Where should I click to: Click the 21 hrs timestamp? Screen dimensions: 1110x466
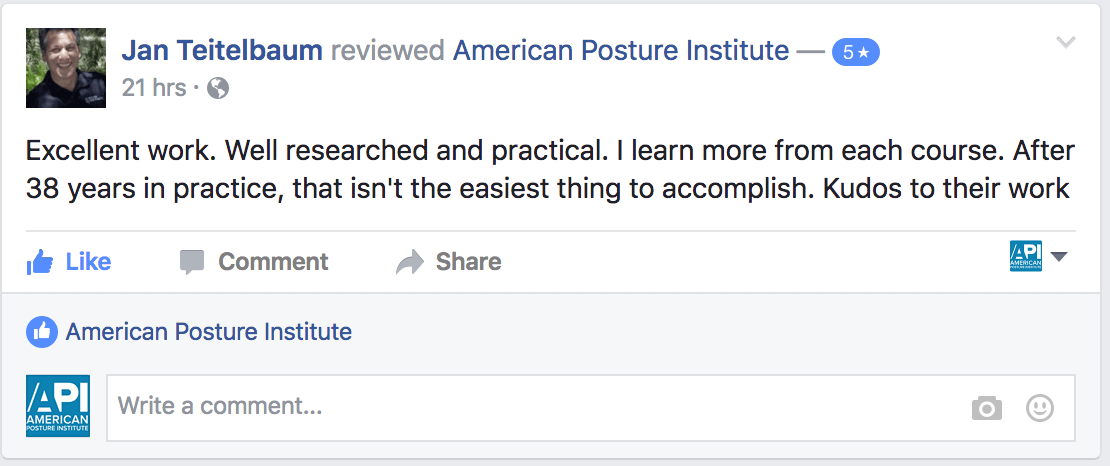[154, 88]
